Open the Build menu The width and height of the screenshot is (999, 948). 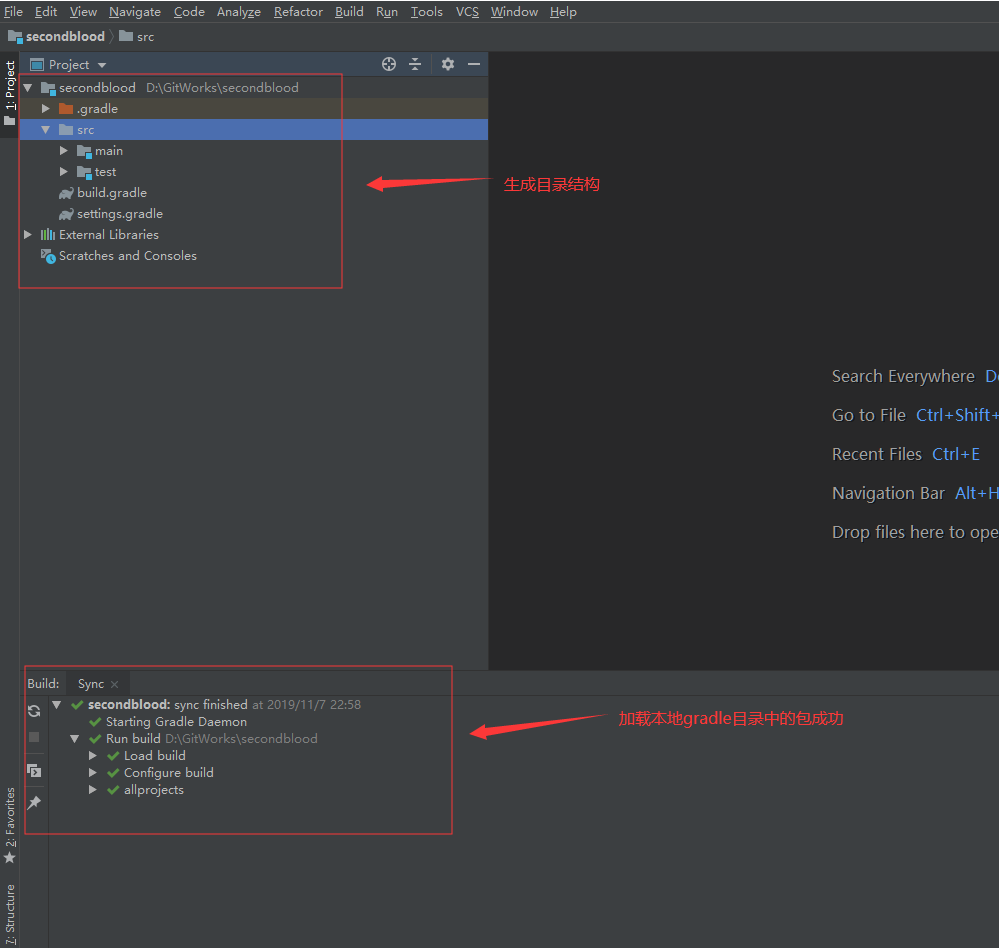pos(349,12)
